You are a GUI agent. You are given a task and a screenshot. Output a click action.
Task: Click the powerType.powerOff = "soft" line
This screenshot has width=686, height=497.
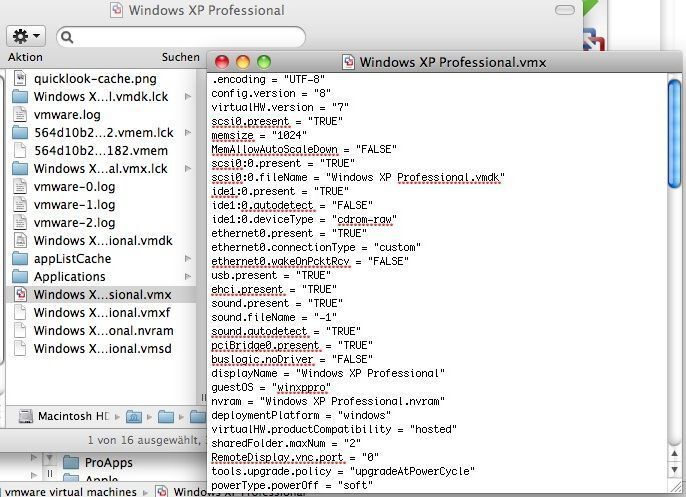tap(292, 485)
